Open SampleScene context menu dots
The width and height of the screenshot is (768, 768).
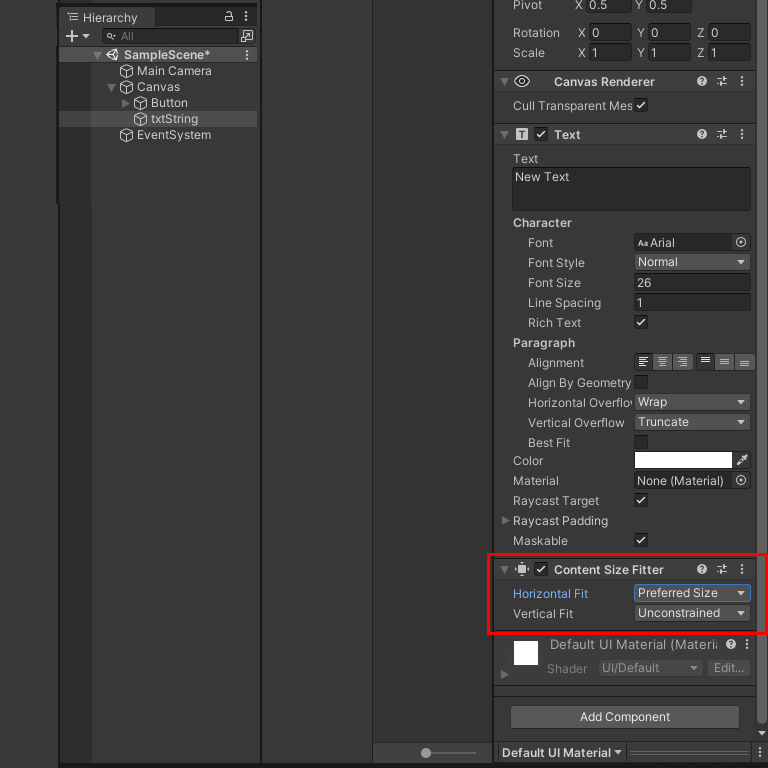(247, 55)
